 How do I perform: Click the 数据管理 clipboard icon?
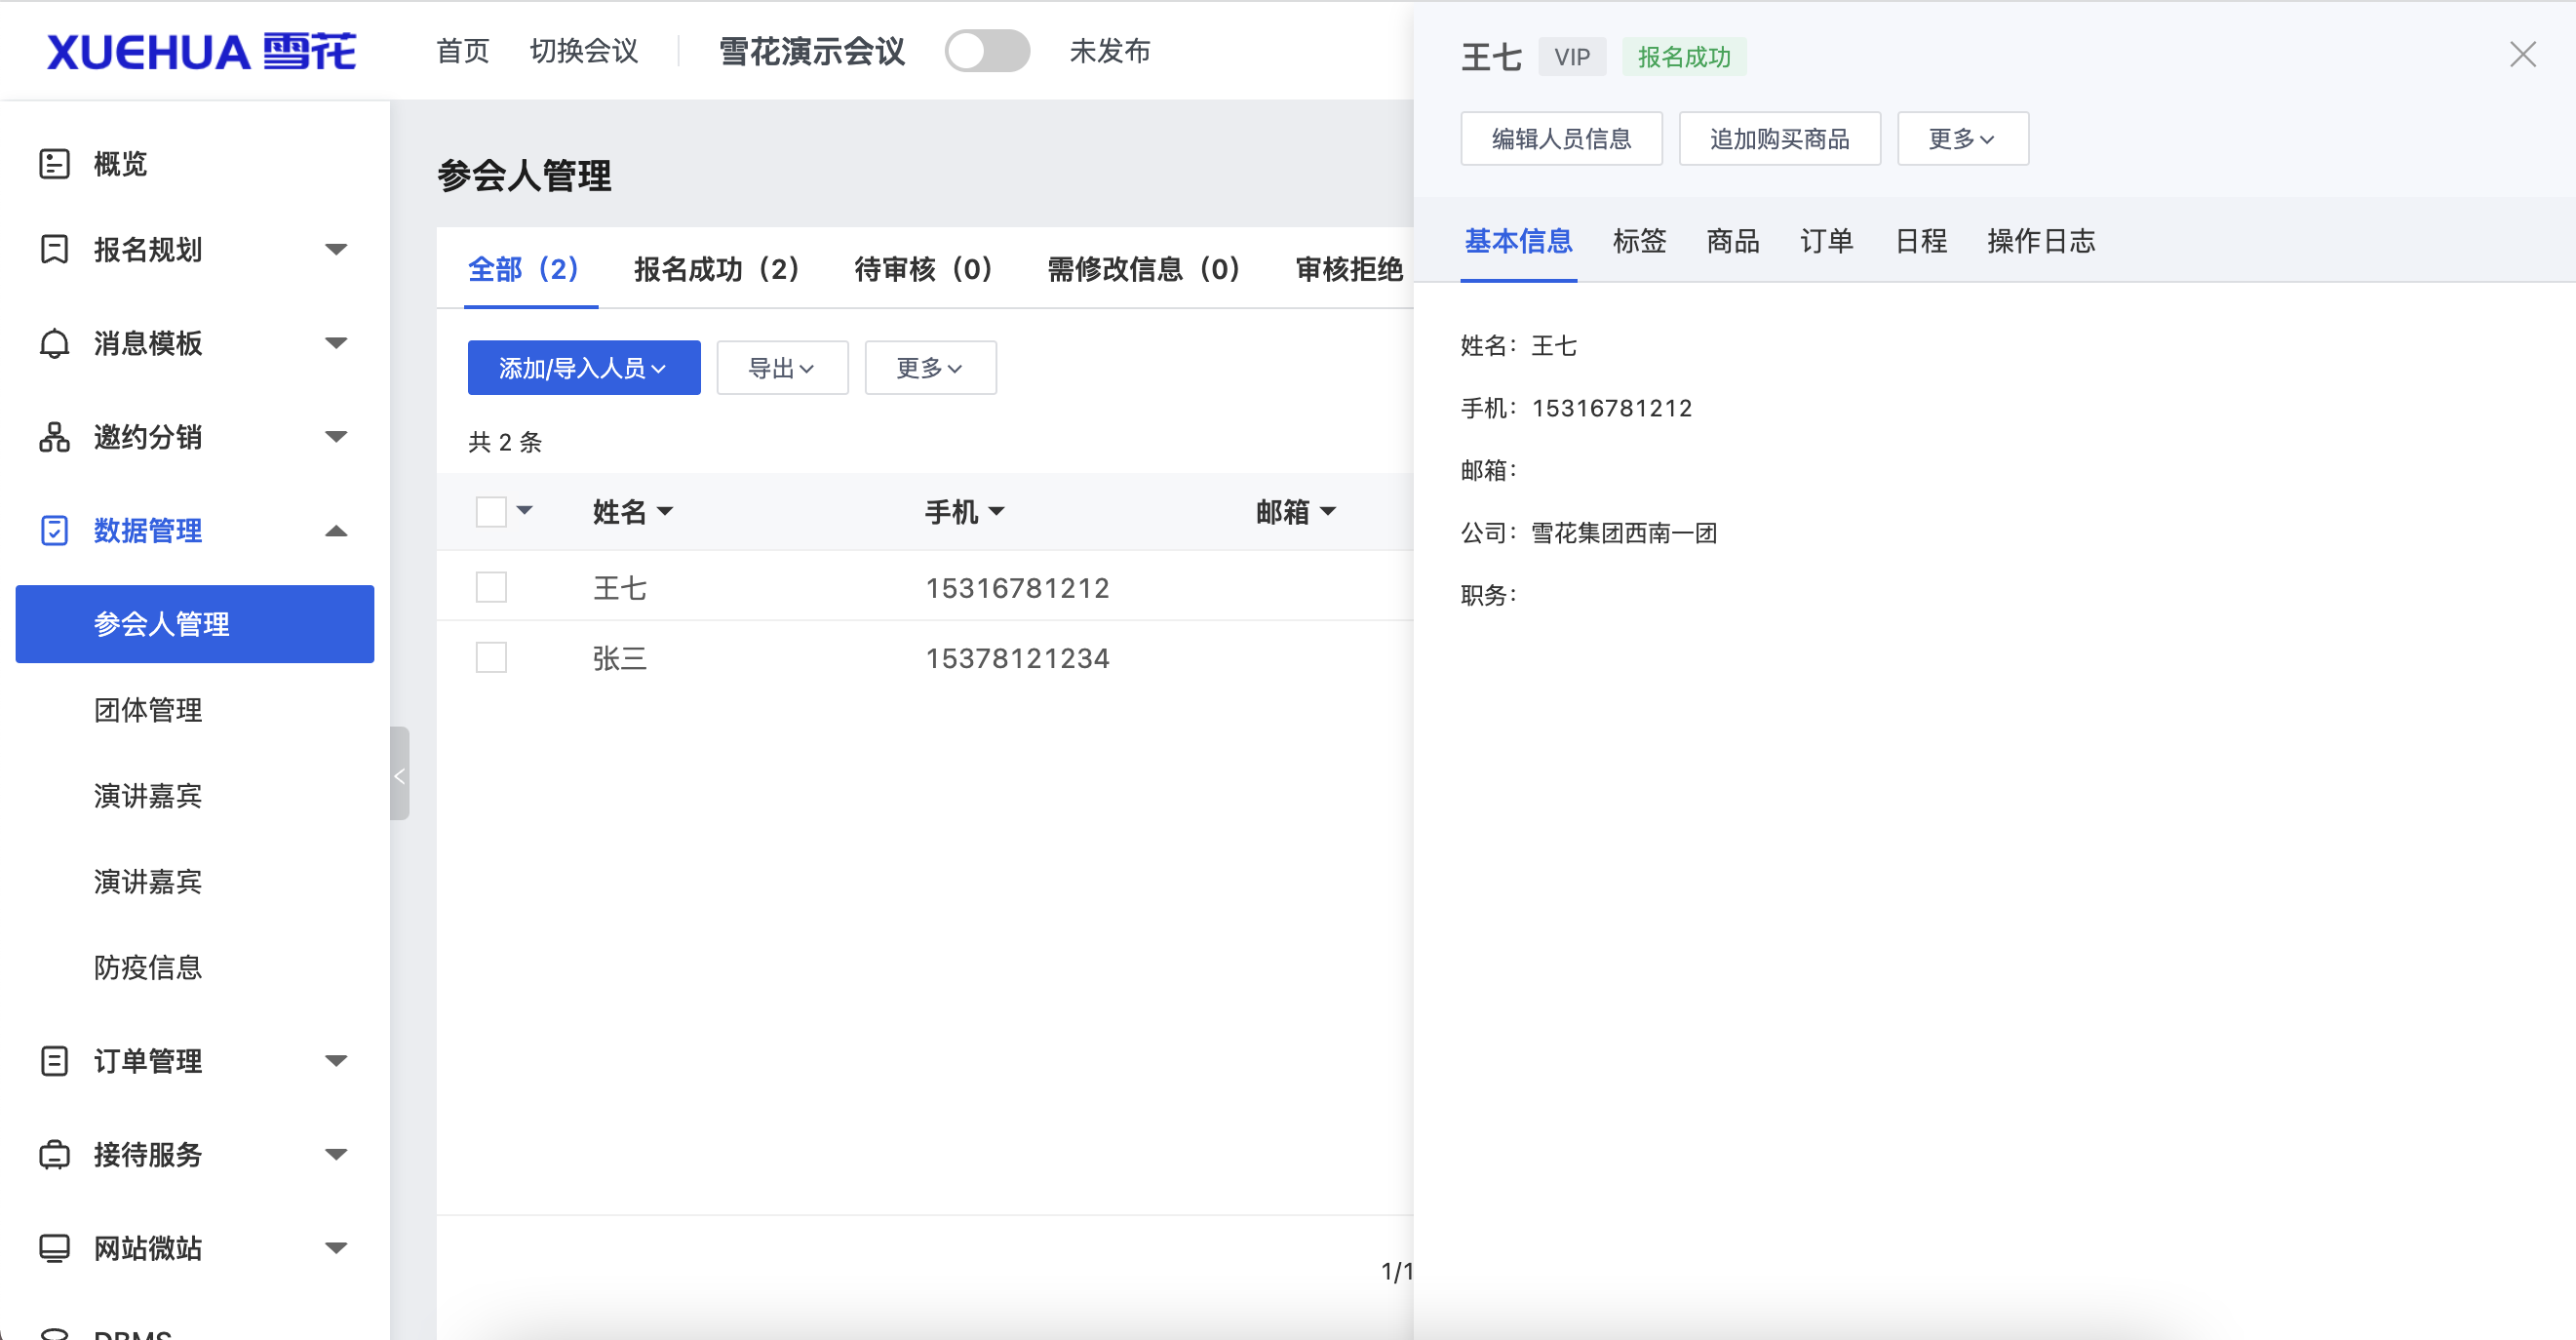pos(54,530)
